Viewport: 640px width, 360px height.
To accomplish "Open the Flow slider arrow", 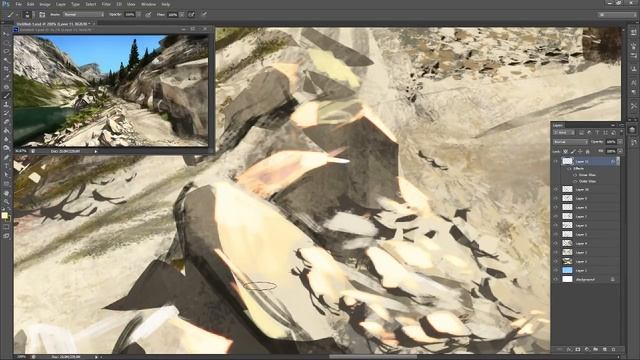I will pyautogui.click(x=182, y=14).
